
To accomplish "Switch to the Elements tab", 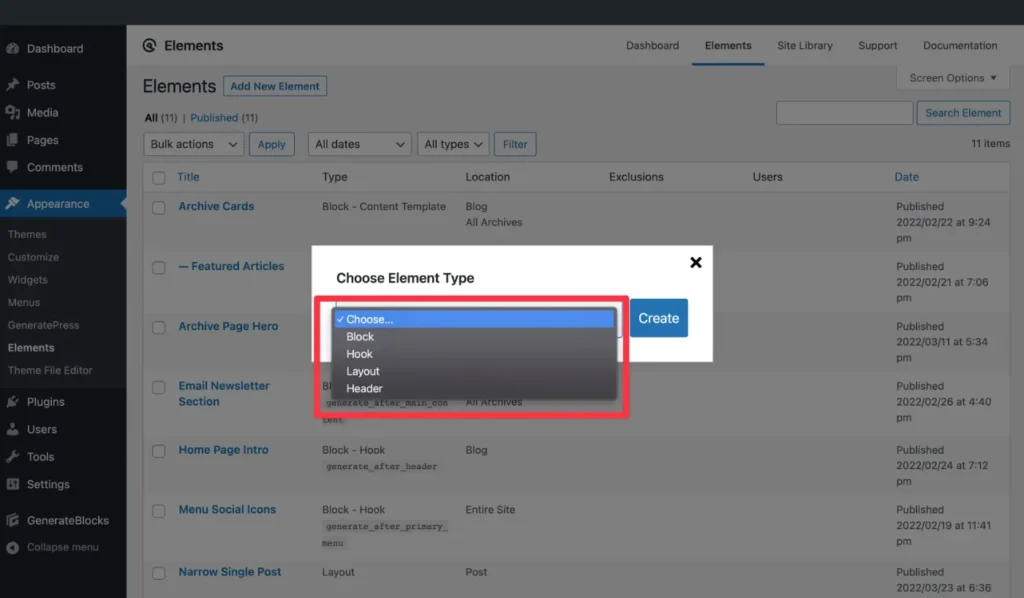I will pos(728,46).
